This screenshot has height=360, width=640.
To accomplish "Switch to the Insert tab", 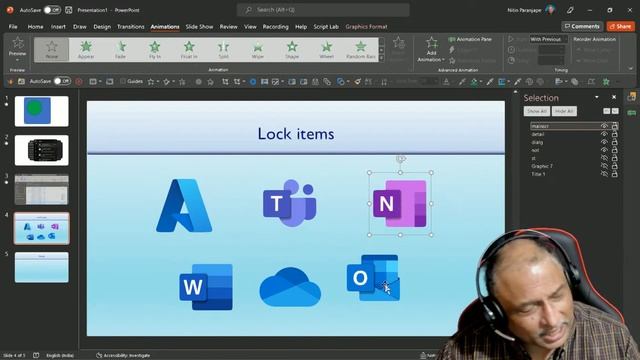I will pyautogui.click(x=58, y=27).
